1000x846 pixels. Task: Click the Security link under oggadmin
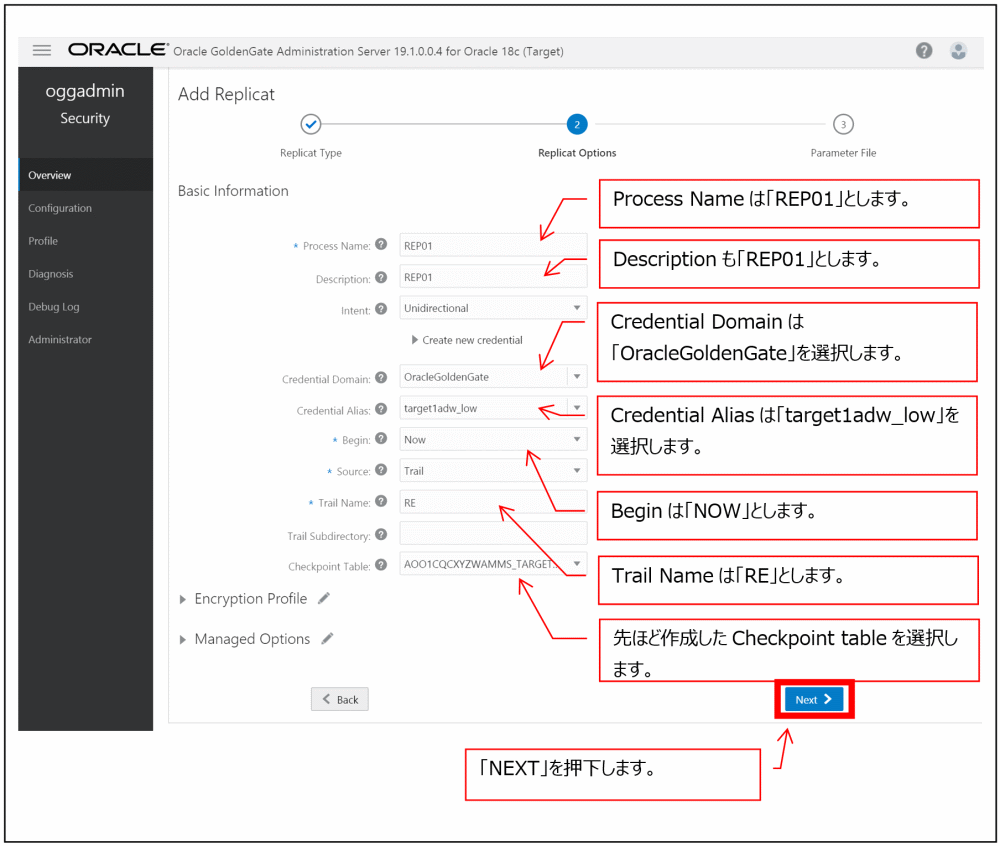point(85,118)
